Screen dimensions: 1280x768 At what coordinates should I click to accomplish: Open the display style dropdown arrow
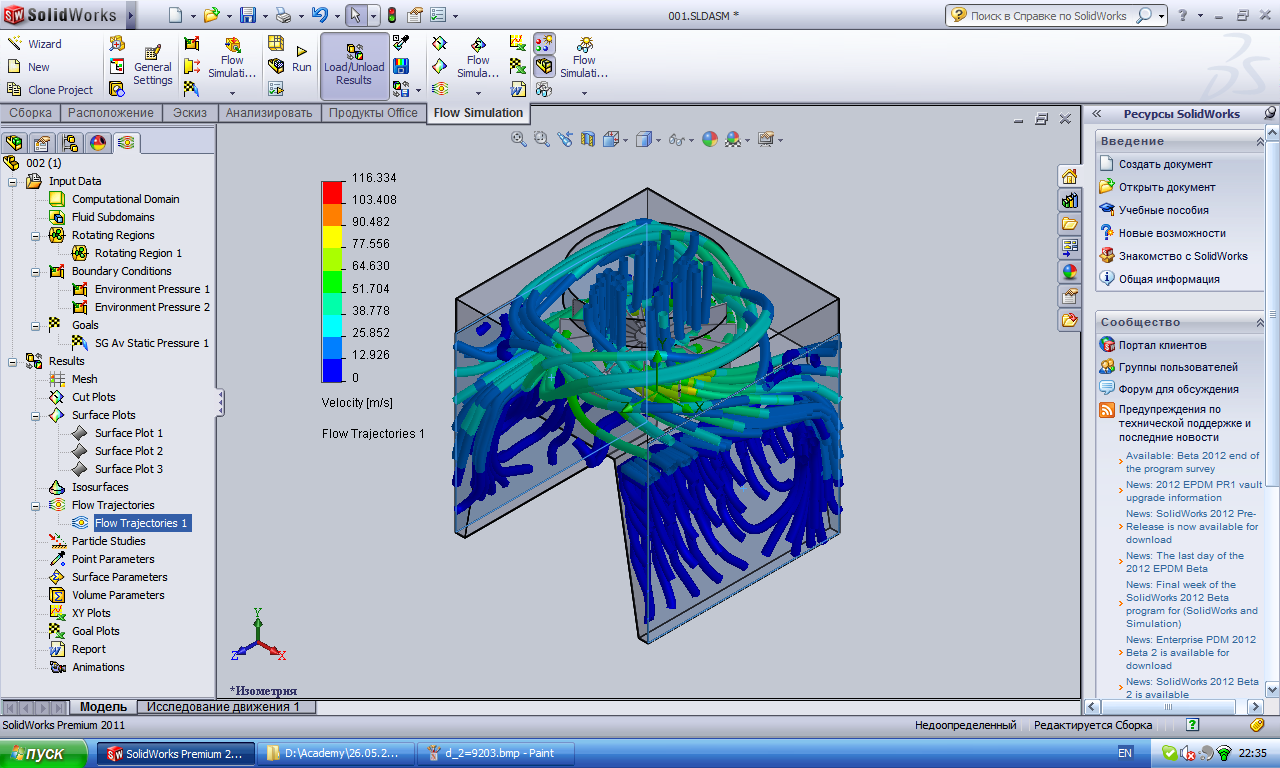pyautogui.click(x=659, y=140)
